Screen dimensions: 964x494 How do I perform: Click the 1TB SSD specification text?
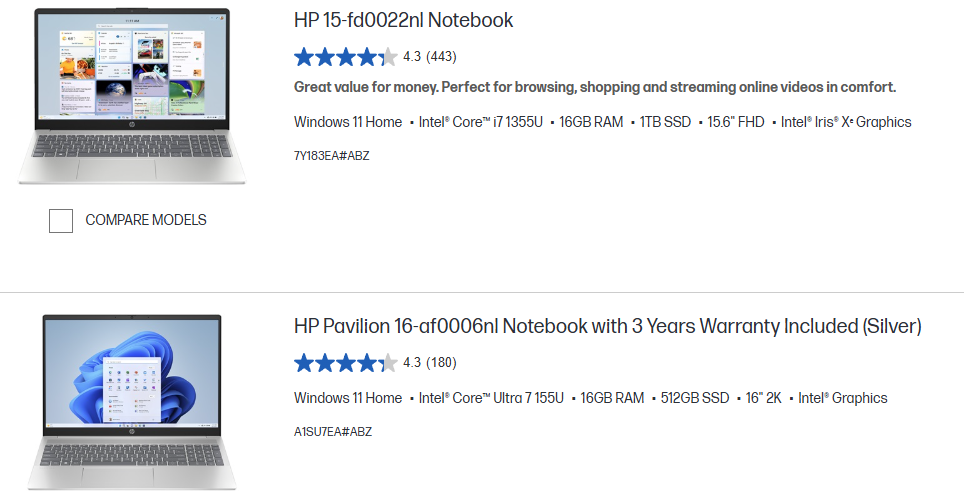tap(665, 122)
